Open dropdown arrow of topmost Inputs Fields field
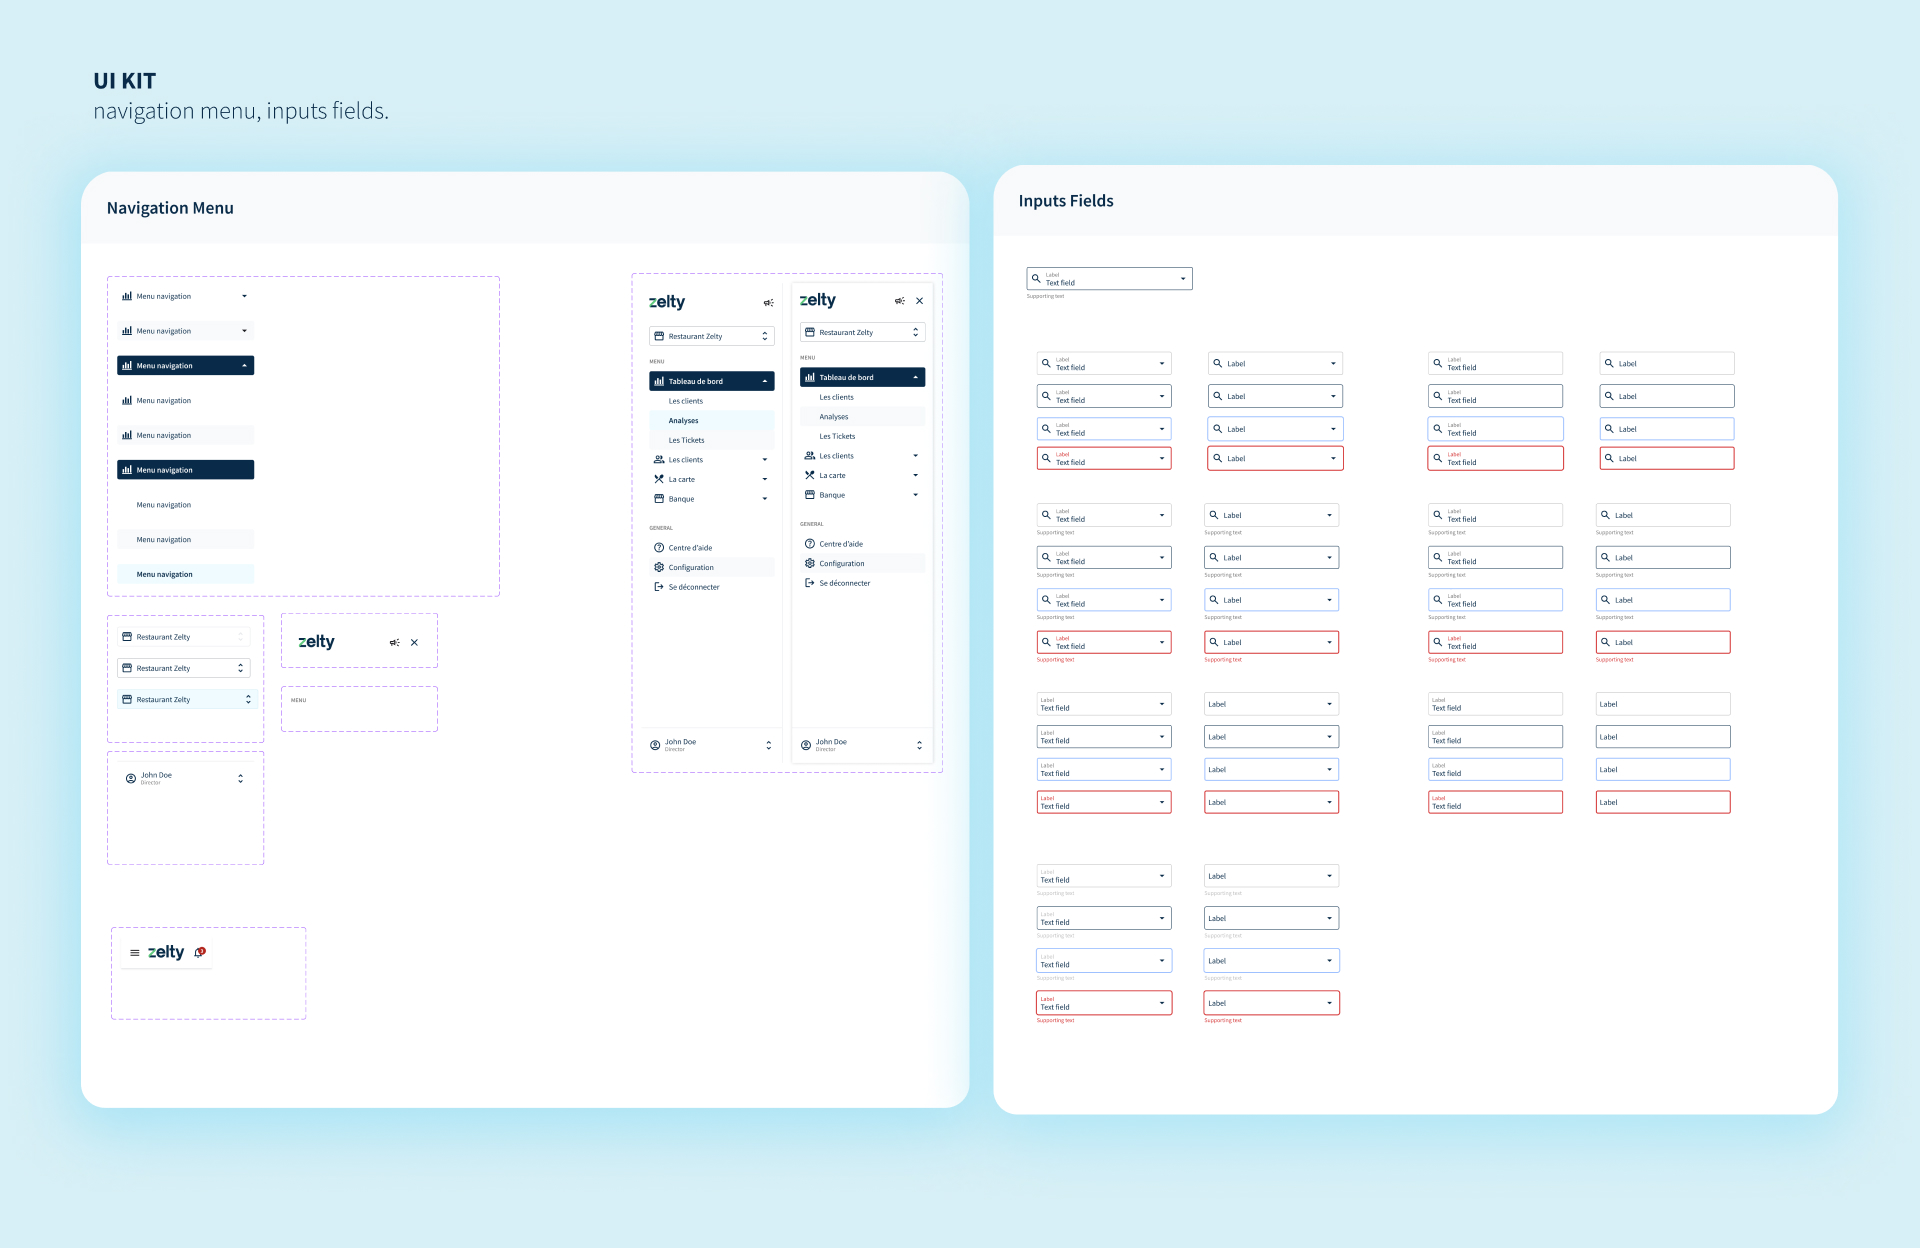 pyautogui.click(x=1183, y=279)
